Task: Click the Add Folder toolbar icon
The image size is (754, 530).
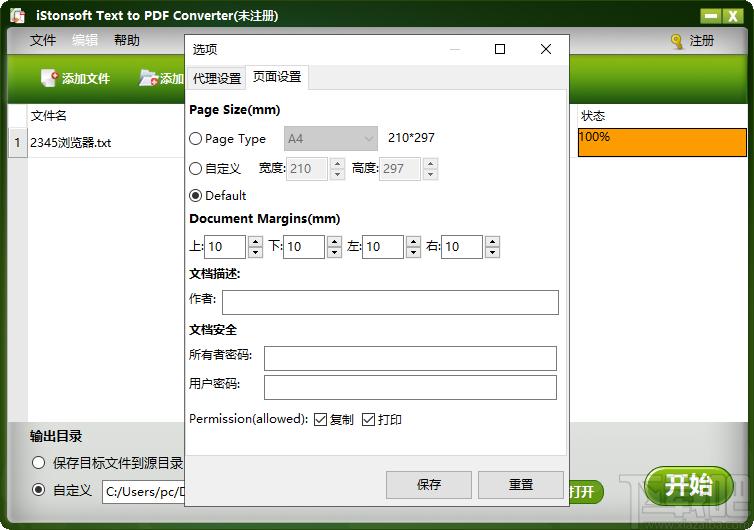Action: pos(149,78)
